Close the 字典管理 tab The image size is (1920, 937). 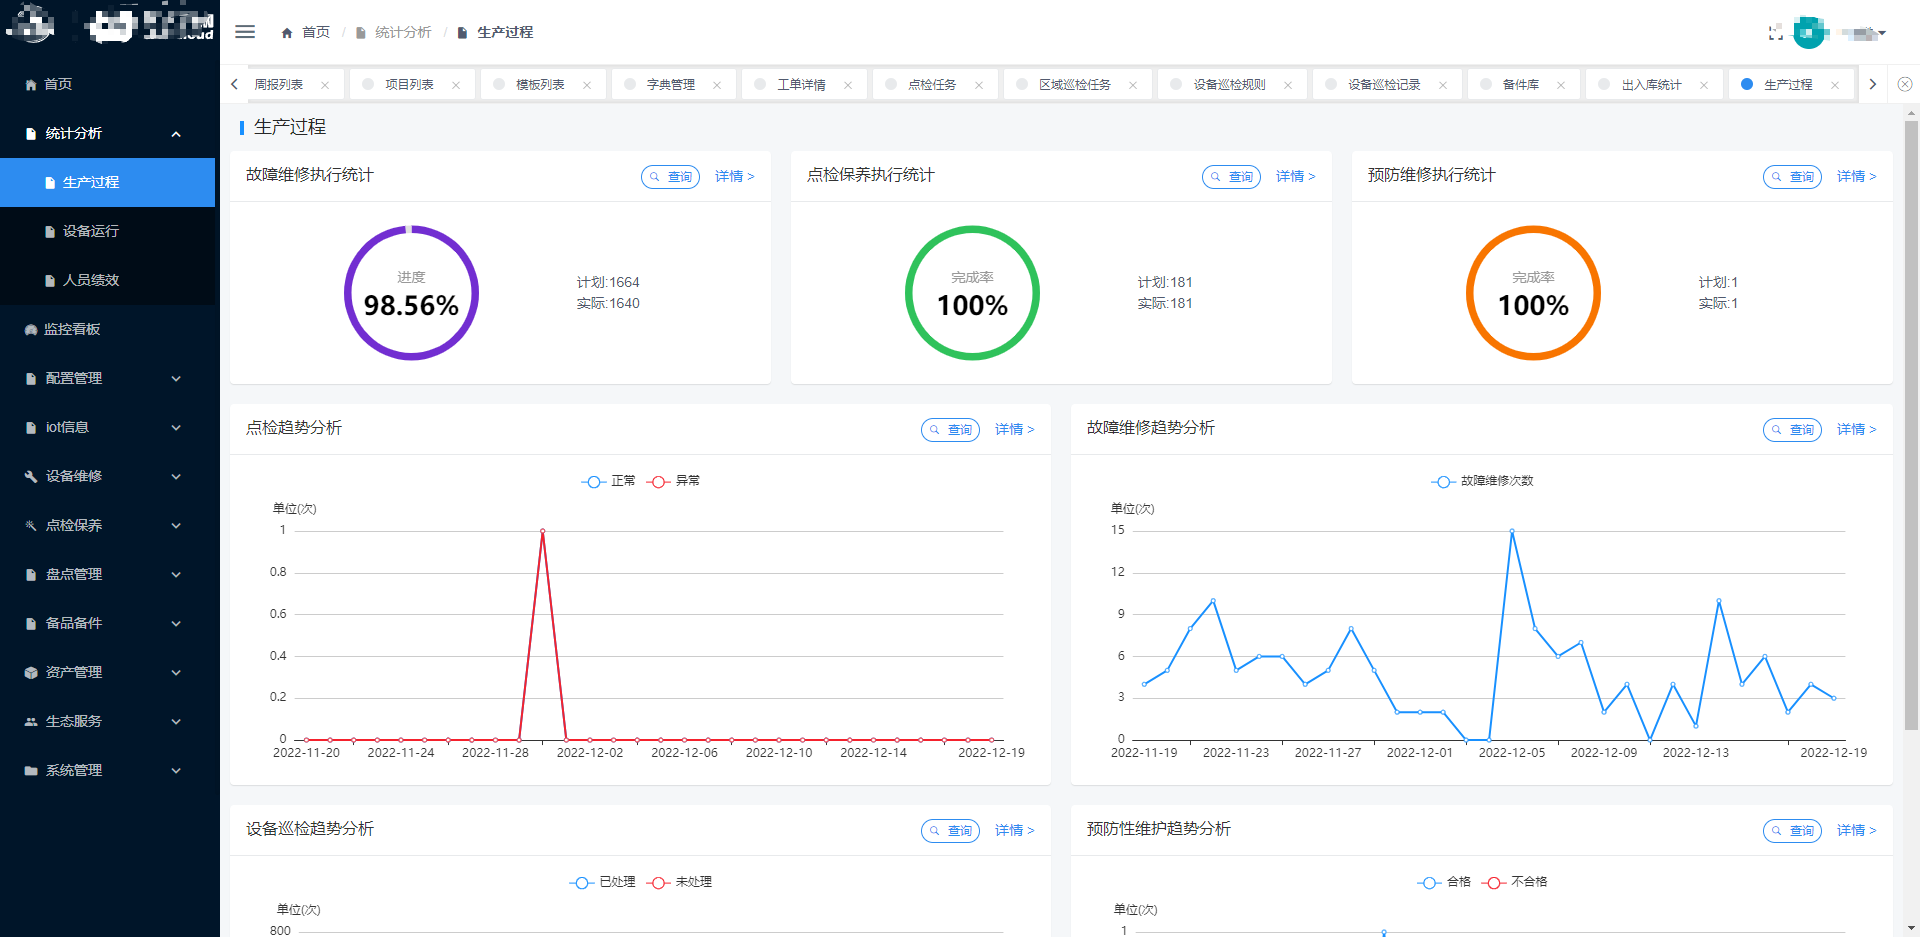click(x=717, y=85)
